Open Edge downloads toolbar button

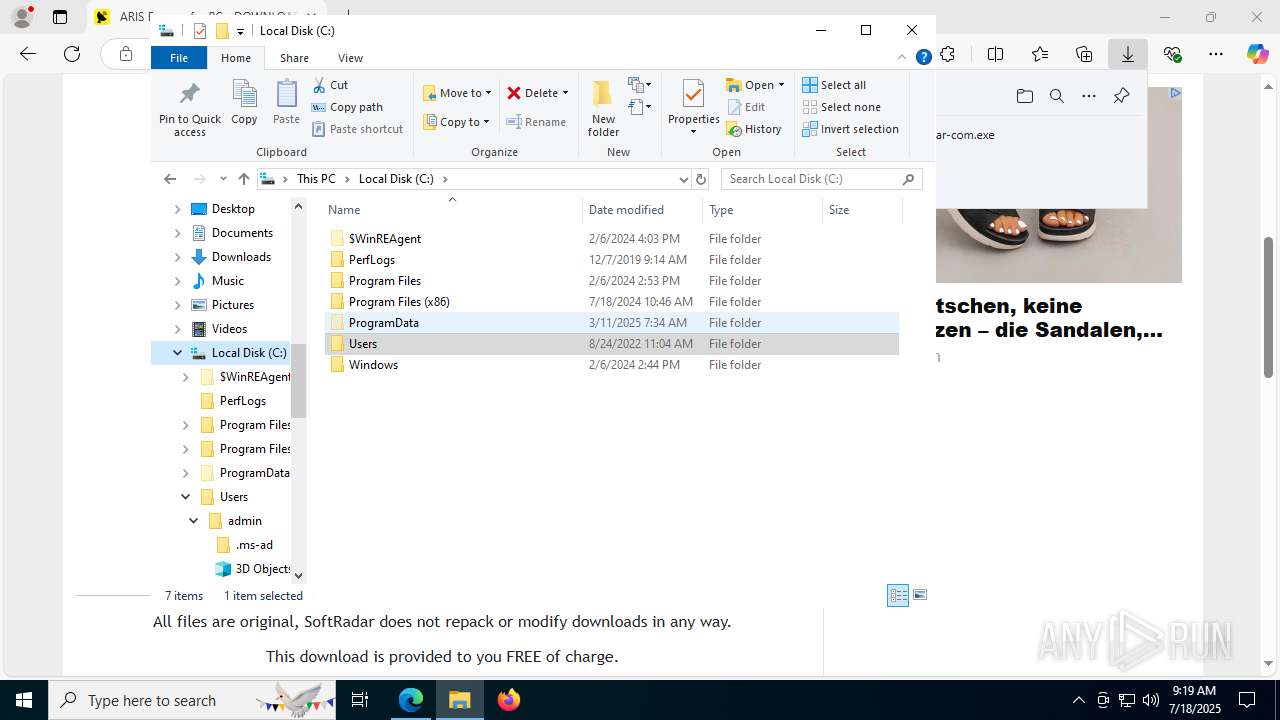(x=1128, y=54)
